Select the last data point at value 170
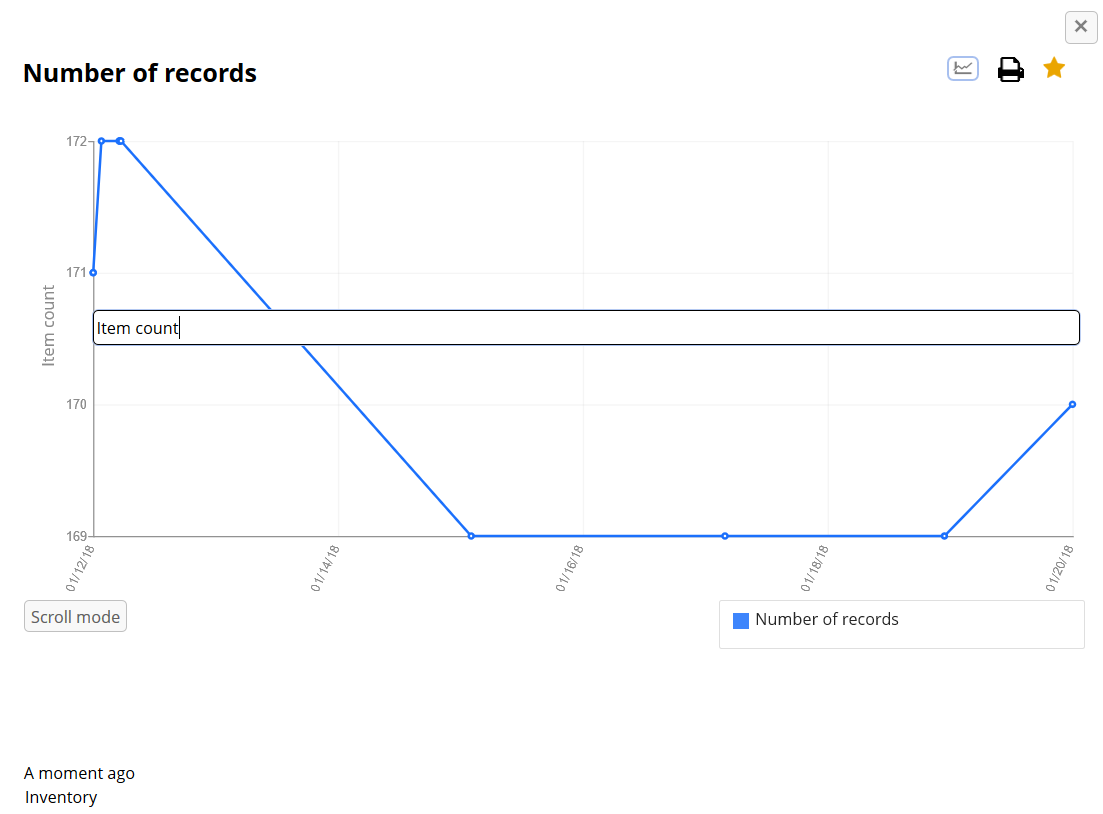The image size is (1103, 814). coord(1072,404)
